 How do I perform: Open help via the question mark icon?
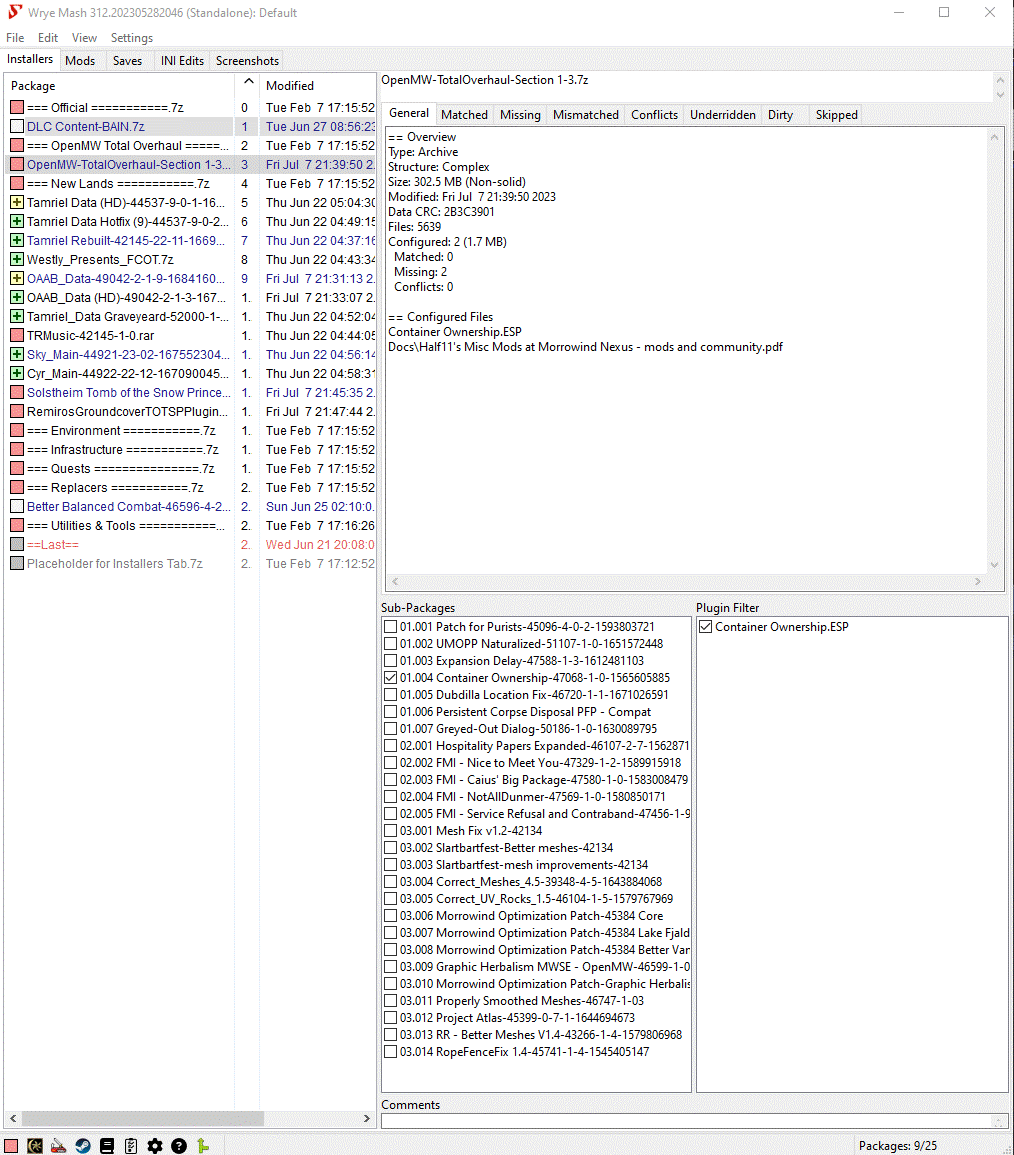(x=179, y=1145)
